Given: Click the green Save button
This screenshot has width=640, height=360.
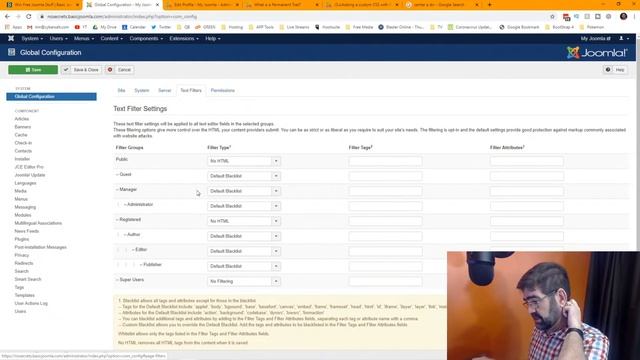Looking at the screenshot, I should point(33,70).
